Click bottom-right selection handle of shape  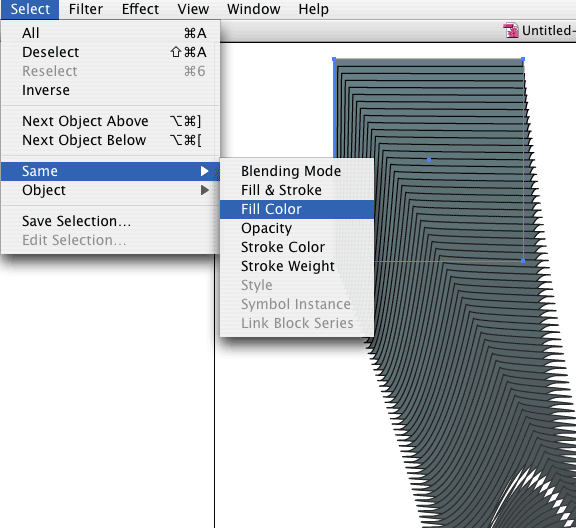tap(523, 261)
